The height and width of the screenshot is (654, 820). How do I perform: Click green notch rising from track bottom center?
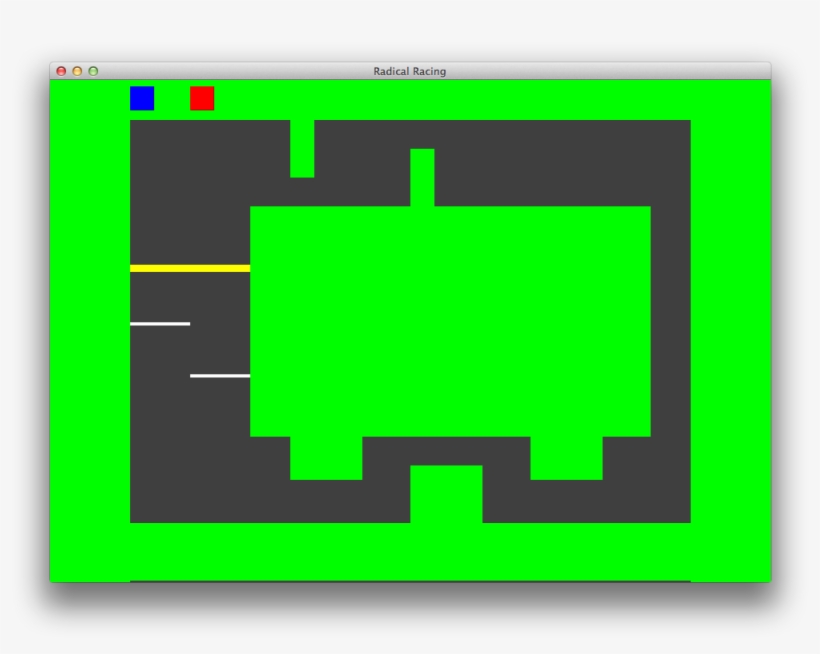[x=446, y=493]
